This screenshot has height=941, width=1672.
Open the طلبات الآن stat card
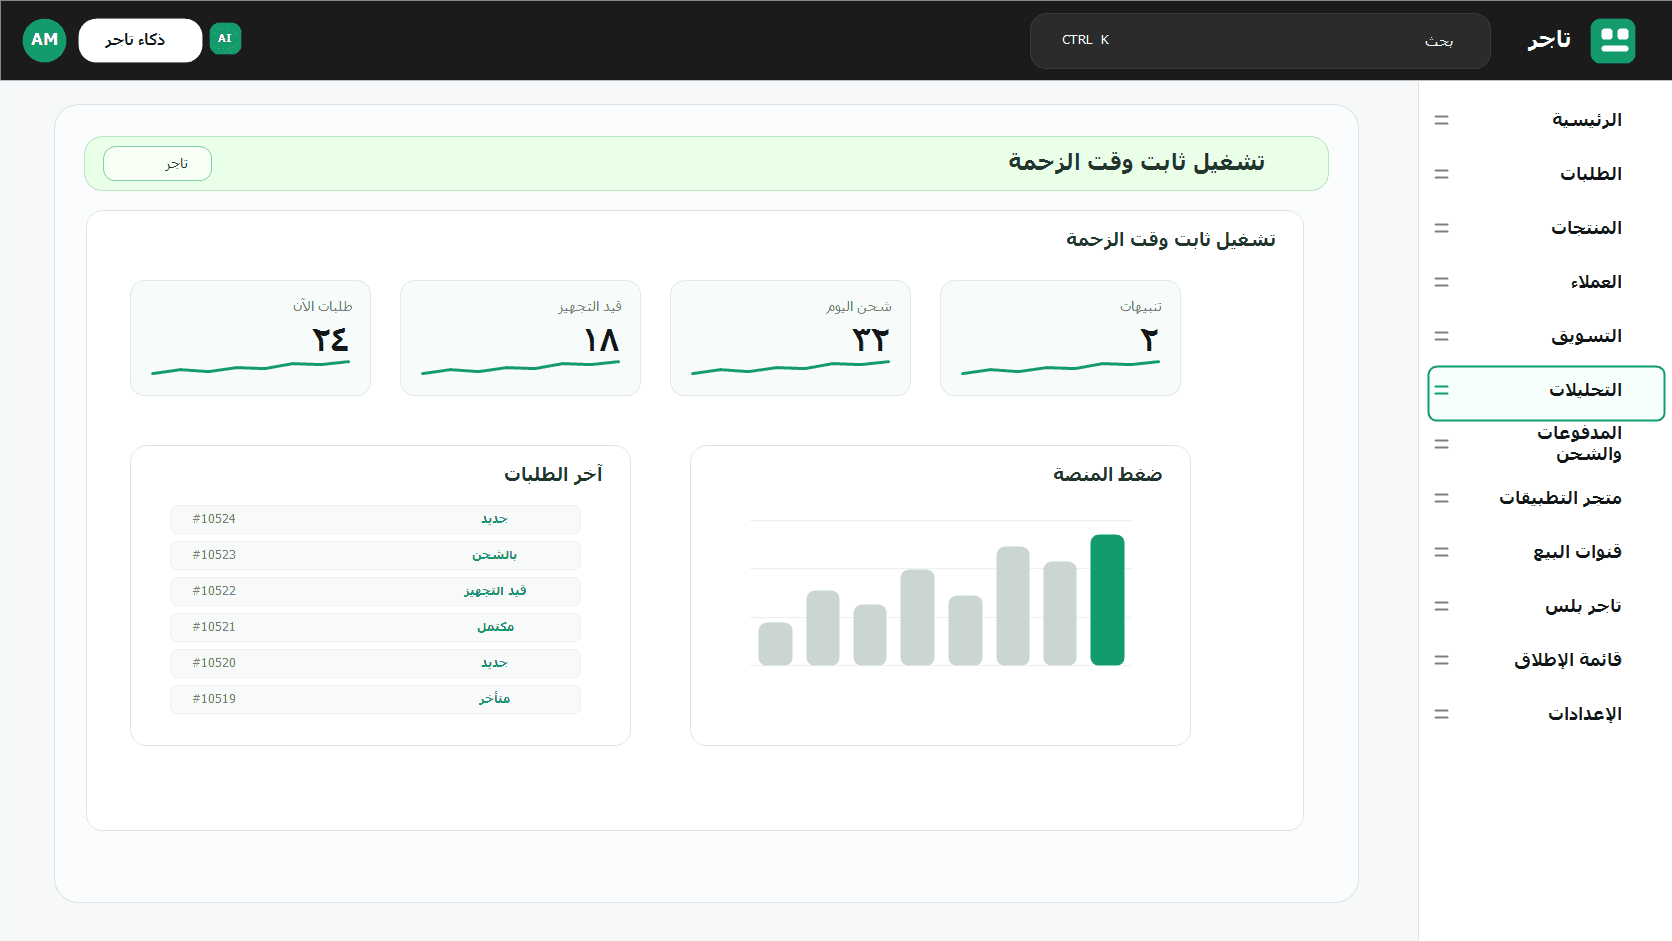click(x=250, y=338)
